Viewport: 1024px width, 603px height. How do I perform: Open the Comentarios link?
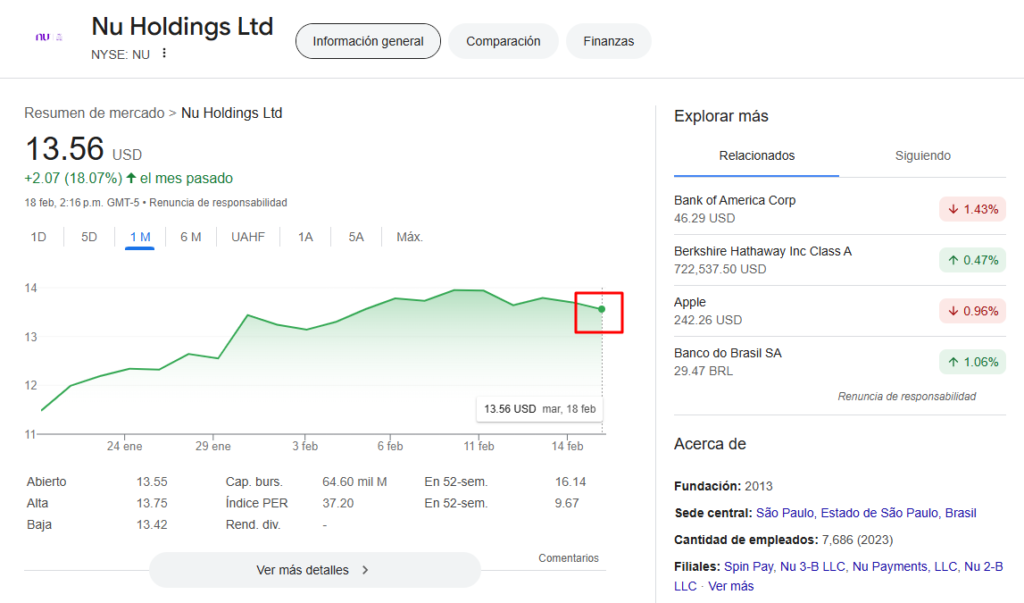[x=568, y=558]
